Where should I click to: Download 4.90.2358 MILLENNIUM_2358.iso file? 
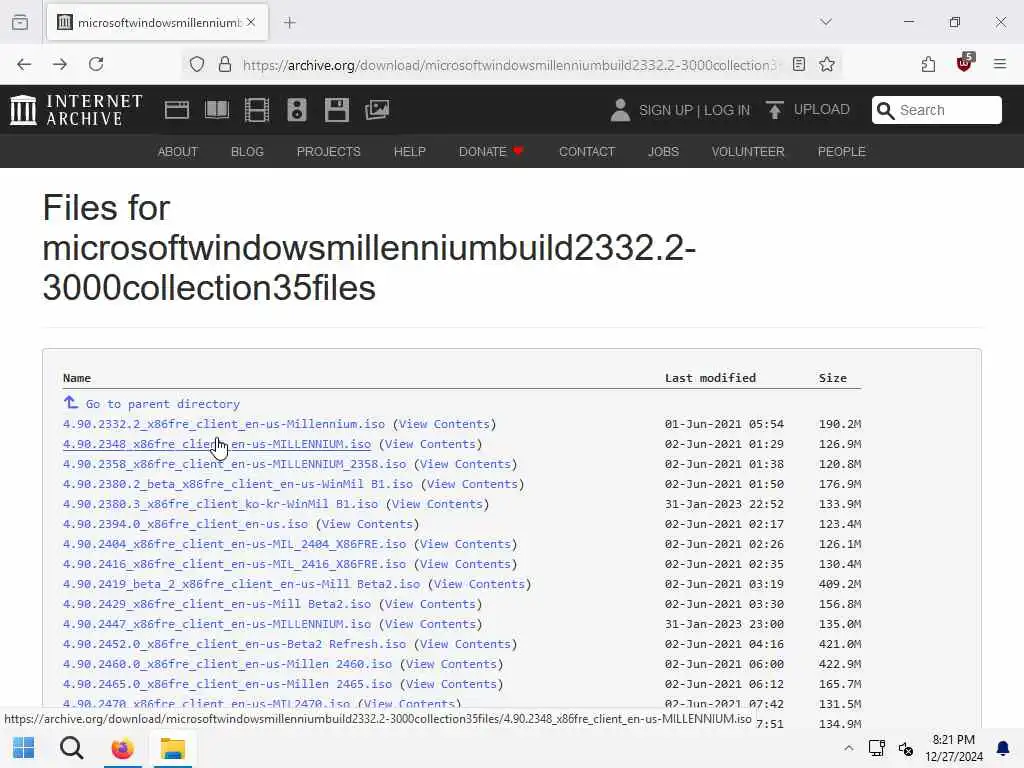(234, 464)
